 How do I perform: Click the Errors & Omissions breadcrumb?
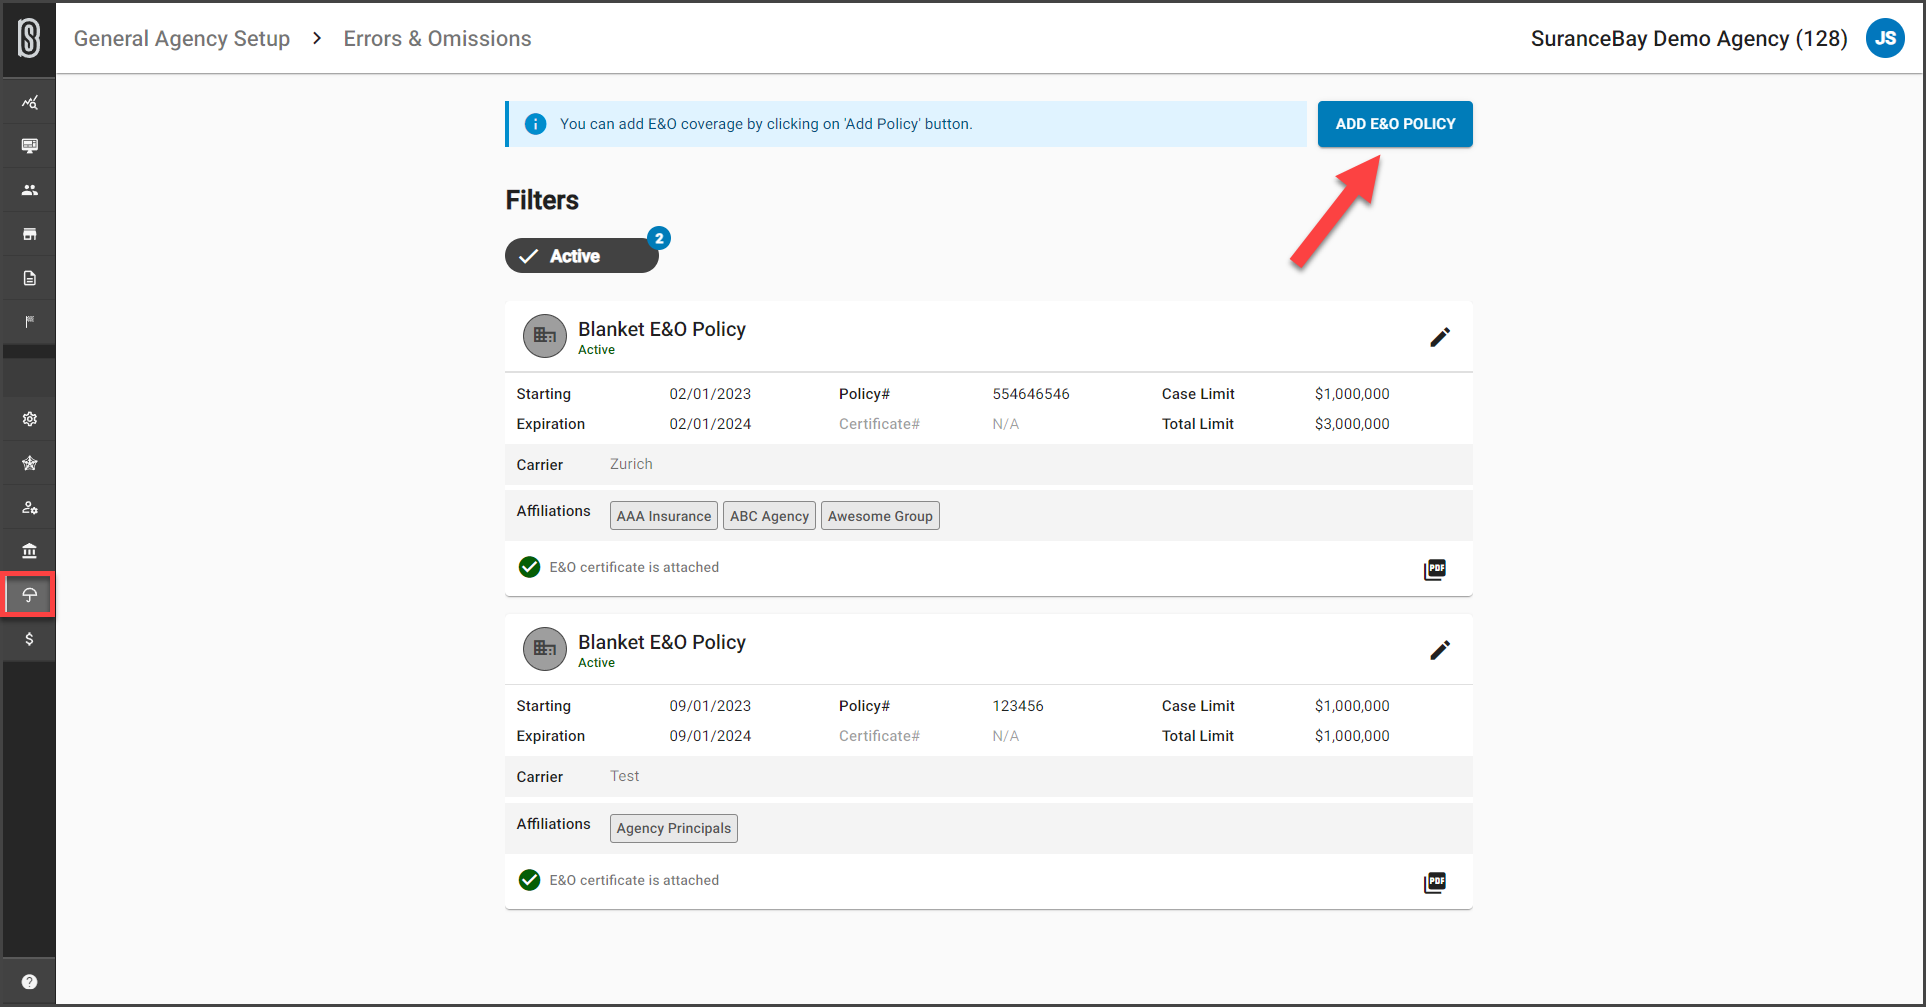click(x=437, y=38)
